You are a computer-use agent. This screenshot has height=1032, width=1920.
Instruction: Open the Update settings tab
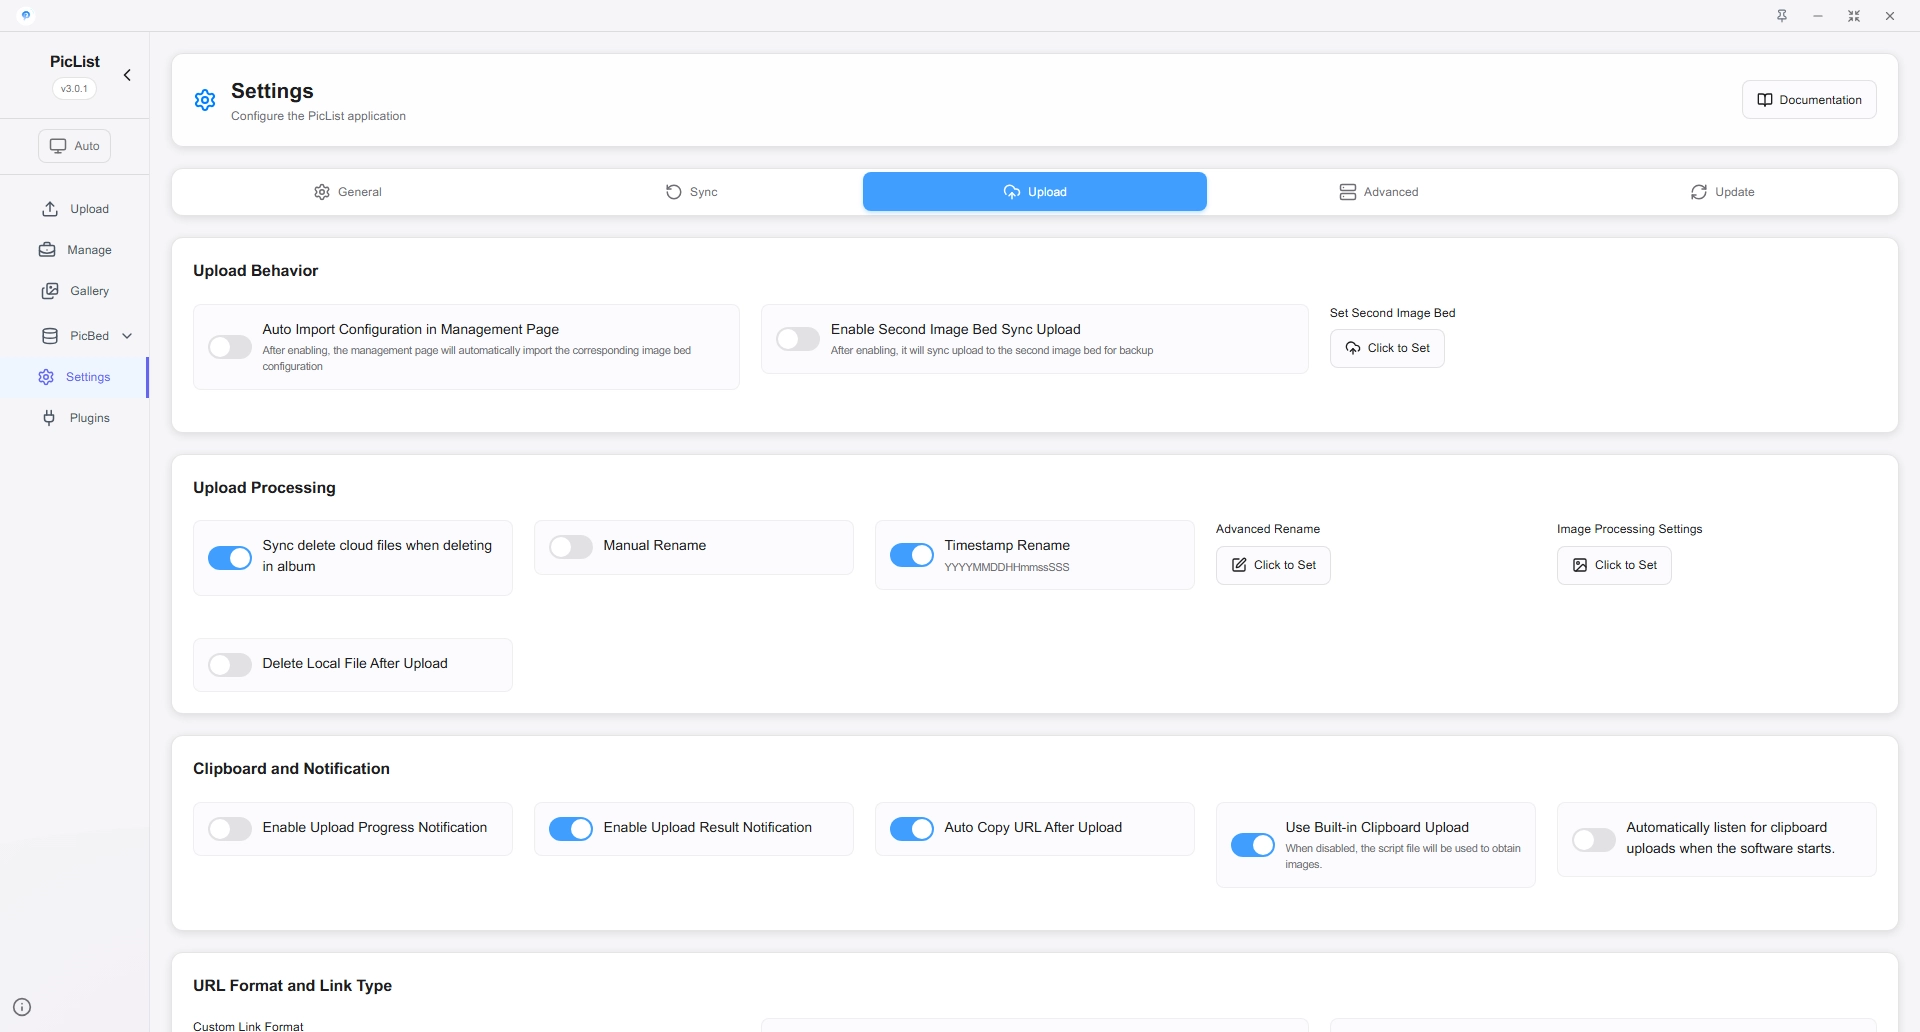point(1722,192)
